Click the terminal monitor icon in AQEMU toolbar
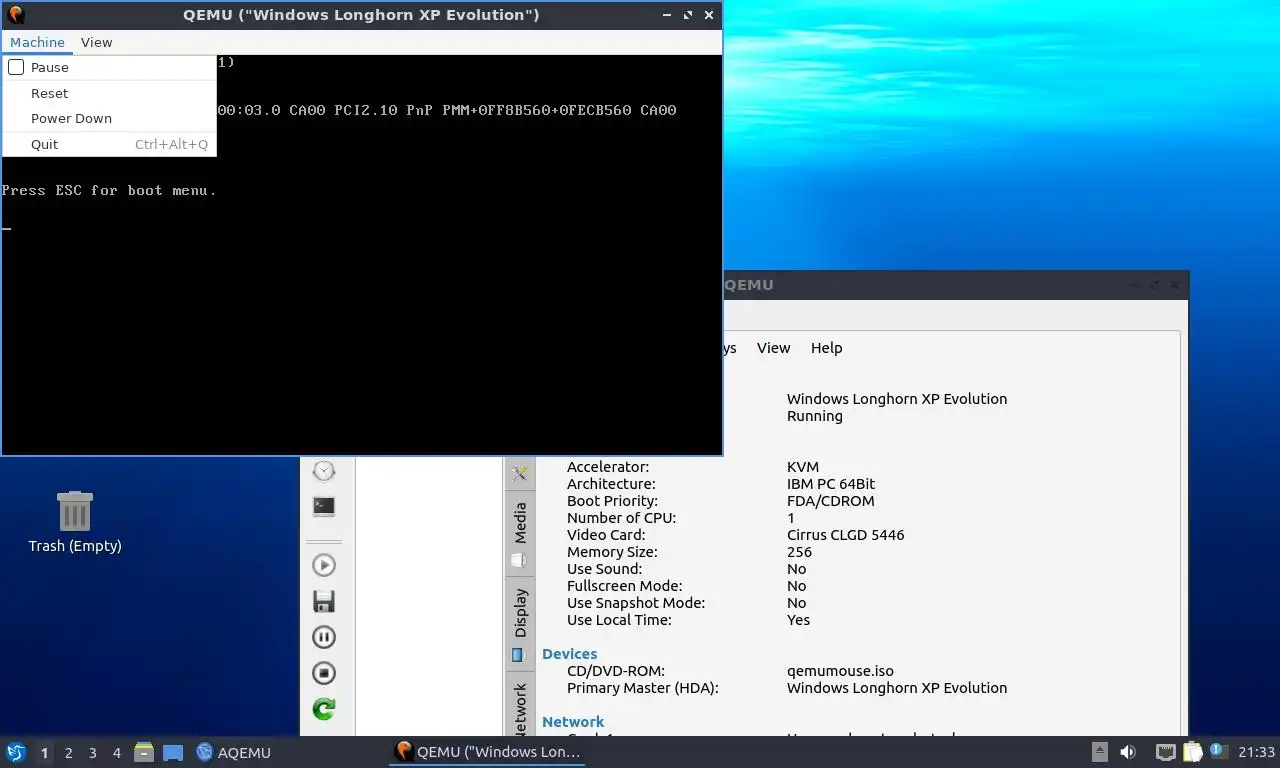The image size is (1280, 768). click(324, 506)
